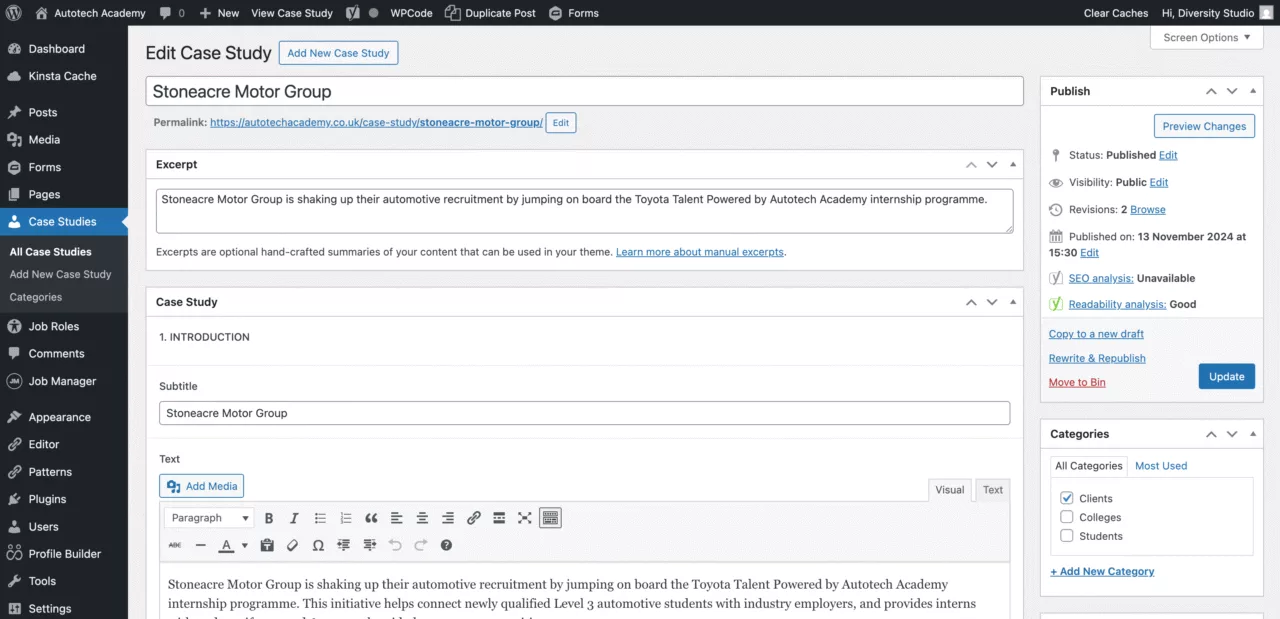The height and width of the screenshot is (619, 1280).
Task: Click Clear Caches in the admin bar
Action: [x=1116, y=13]
